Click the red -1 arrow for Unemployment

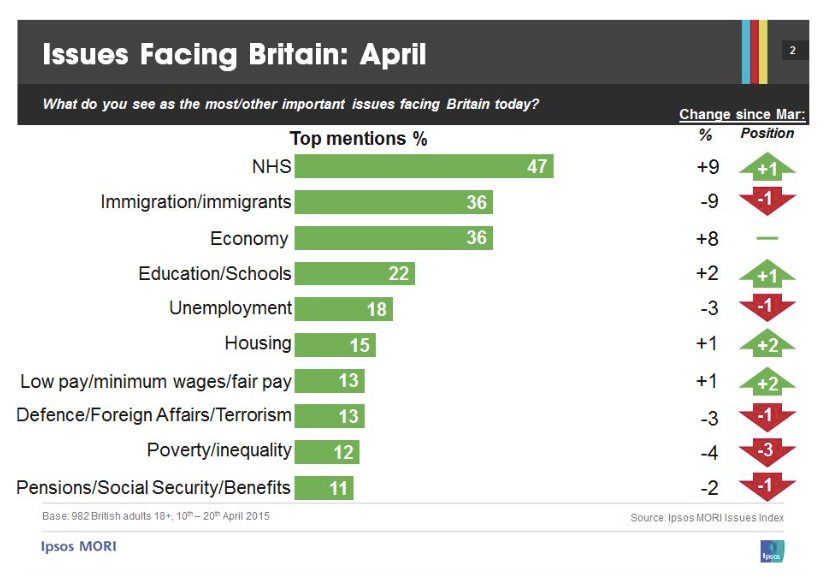pos(767,307)
